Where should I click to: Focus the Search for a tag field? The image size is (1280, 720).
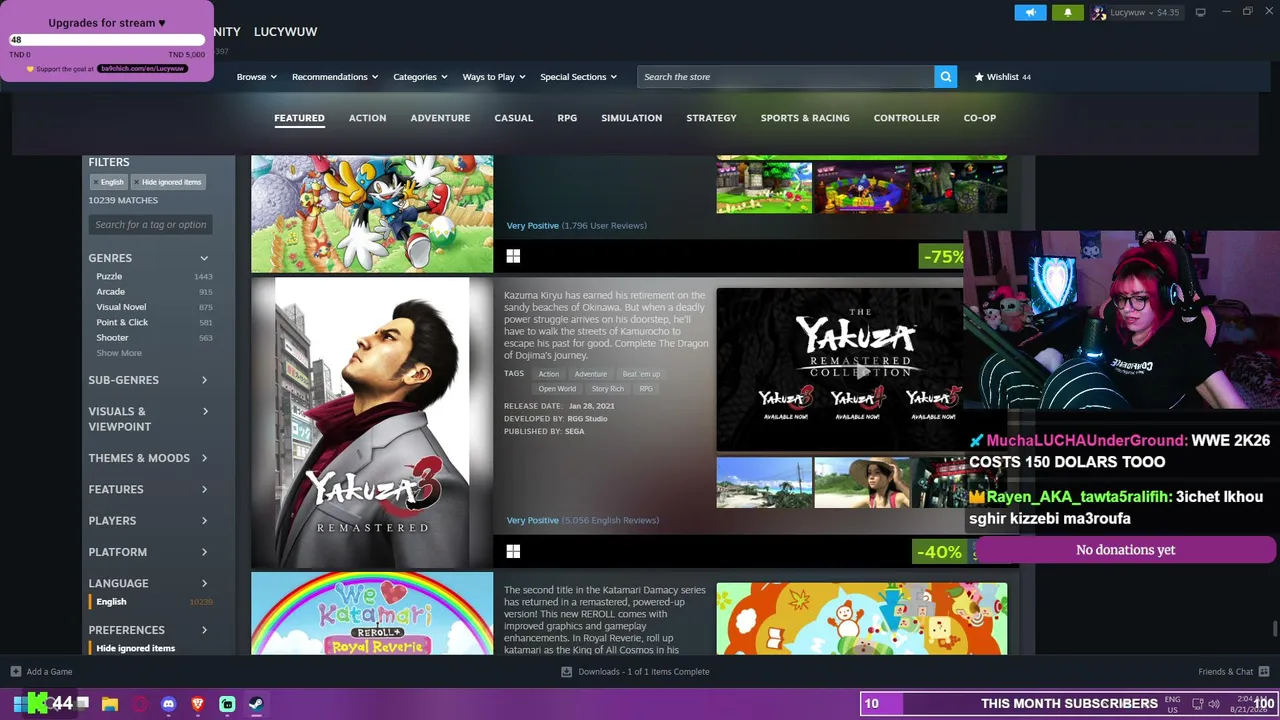[150, 225]
